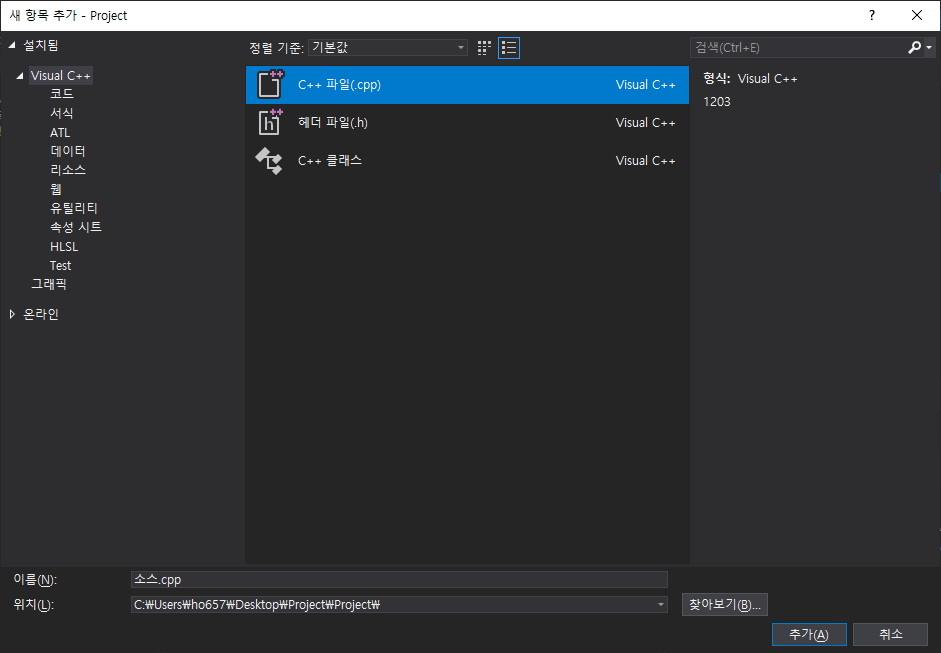Click the 찾아보기(B)... browse button
941x653 pixels.
click(724, 604)
